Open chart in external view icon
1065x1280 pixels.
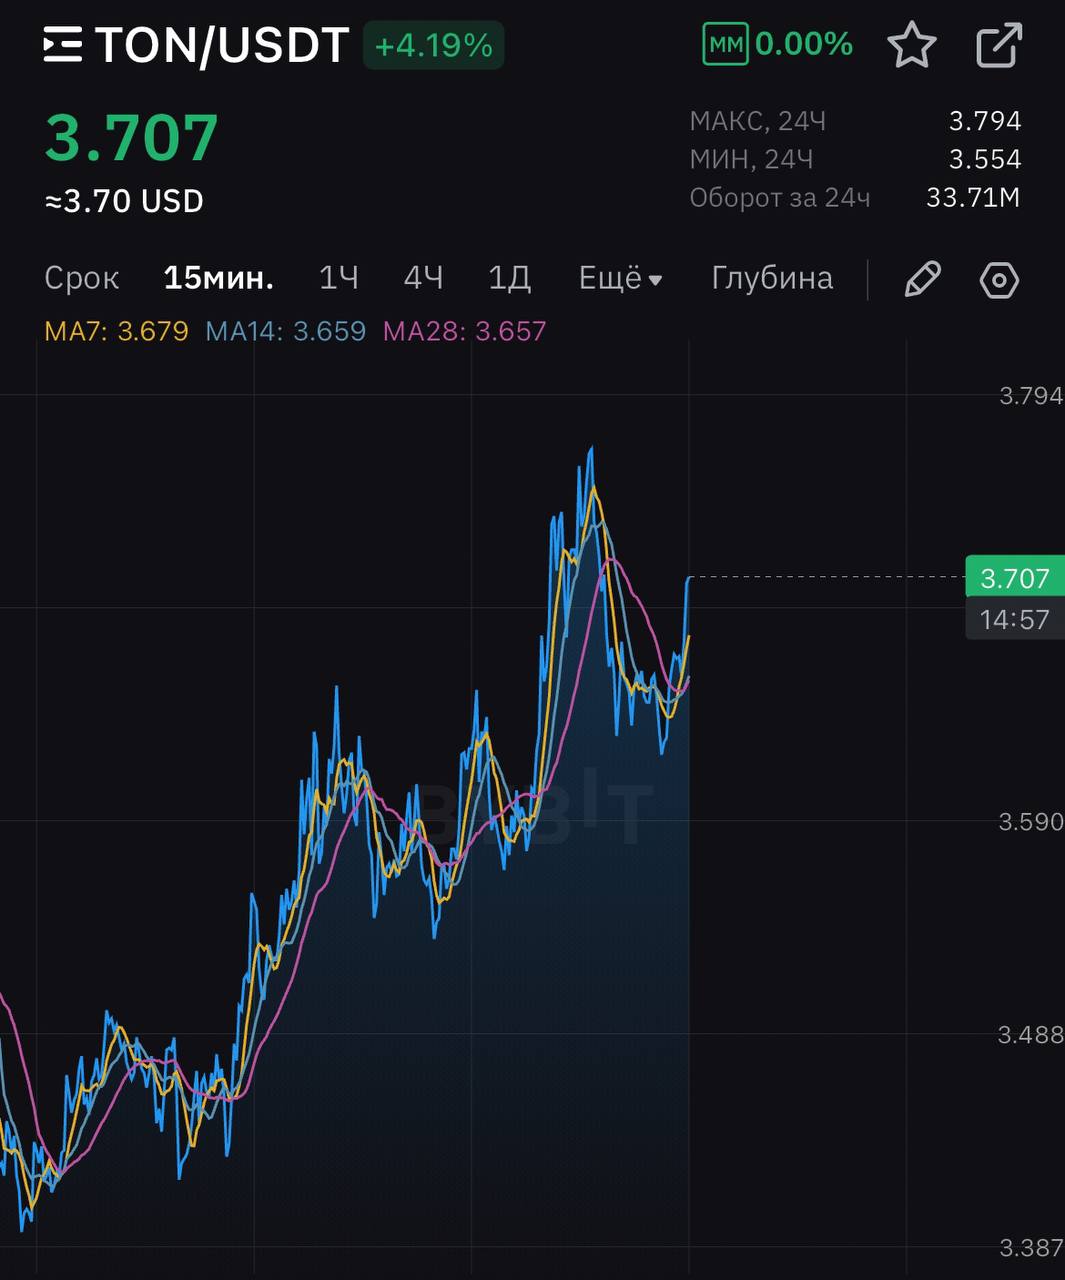[999, 46]
